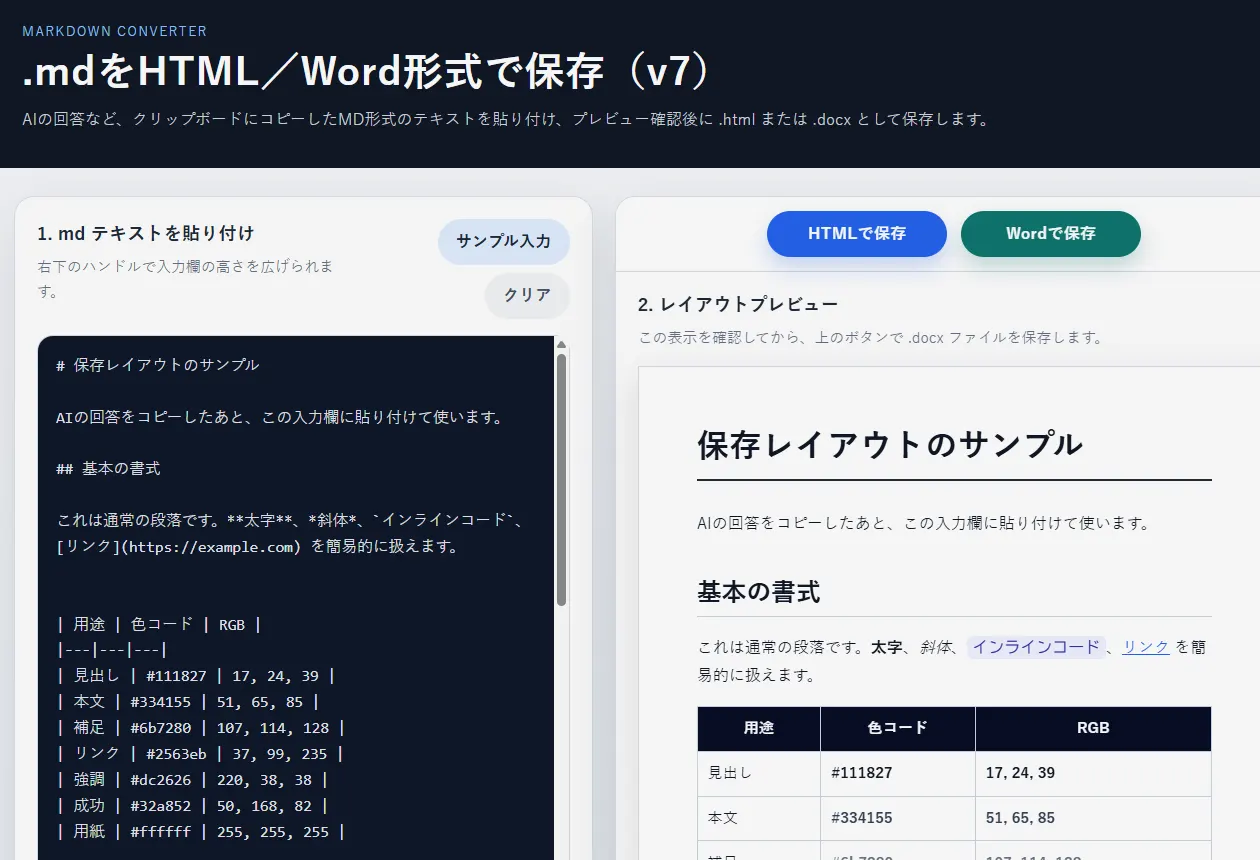1260x860 pixels.
Task: Click the scrollbar up arrow of textarea
Action: [x=561, y=345]
